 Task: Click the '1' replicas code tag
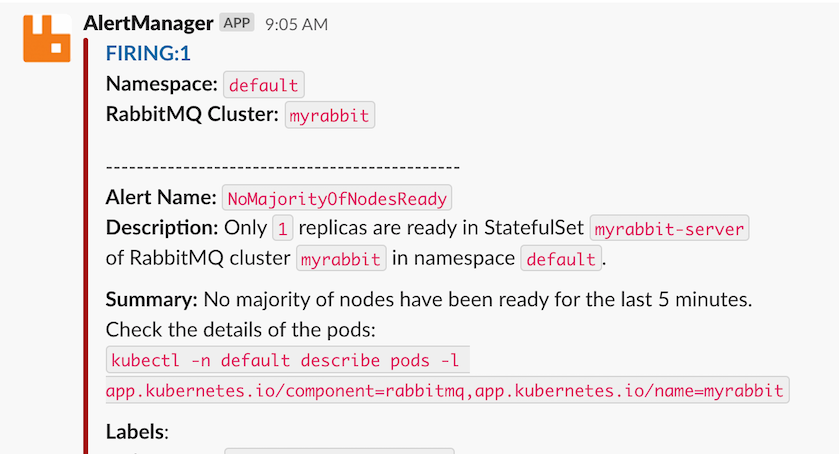(283, 228)
